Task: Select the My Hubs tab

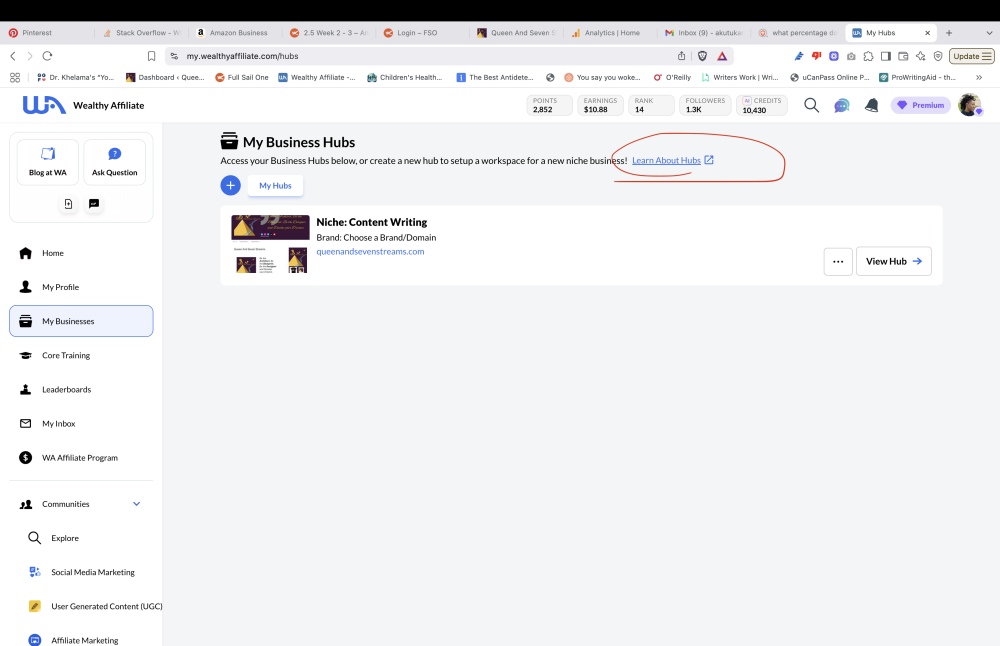Action: click(276, 186)
